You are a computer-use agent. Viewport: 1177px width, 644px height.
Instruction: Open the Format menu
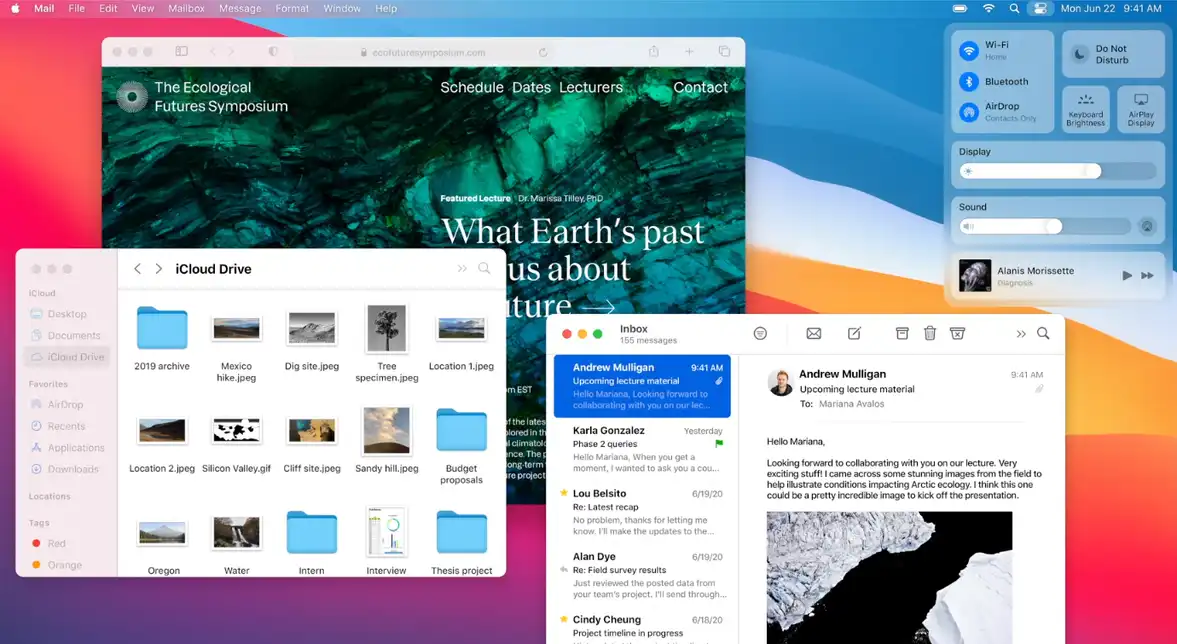point(292,8)
